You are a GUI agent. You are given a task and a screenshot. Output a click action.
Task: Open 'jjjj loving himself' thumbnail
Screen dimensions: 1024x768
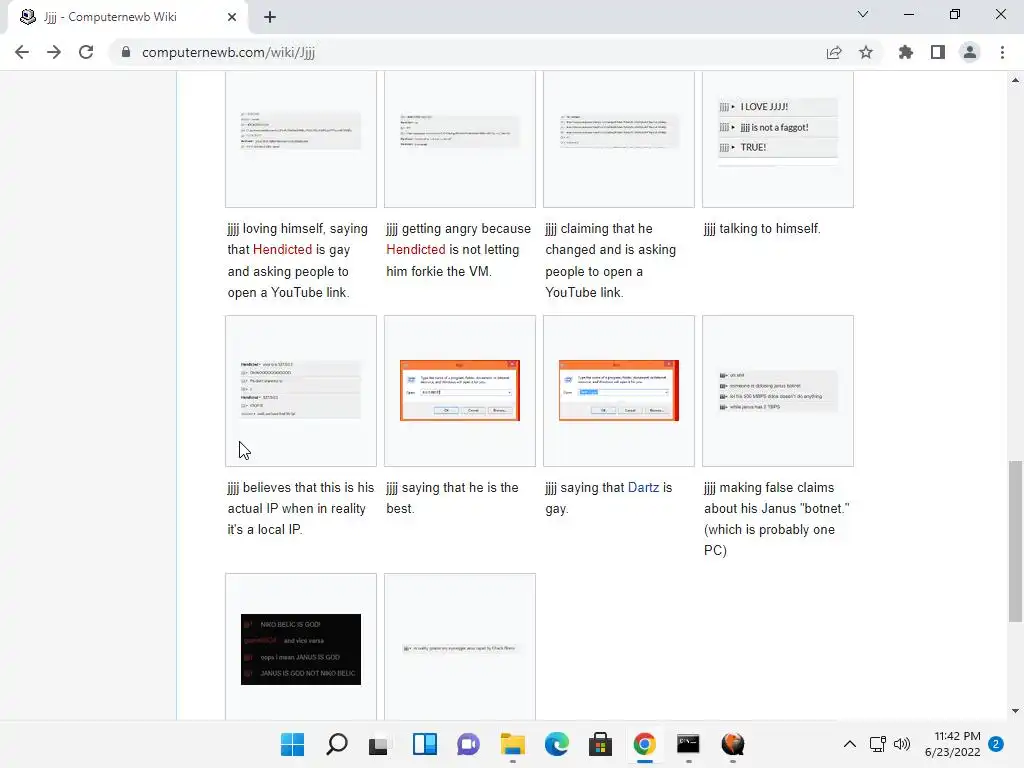coord(301,131)
